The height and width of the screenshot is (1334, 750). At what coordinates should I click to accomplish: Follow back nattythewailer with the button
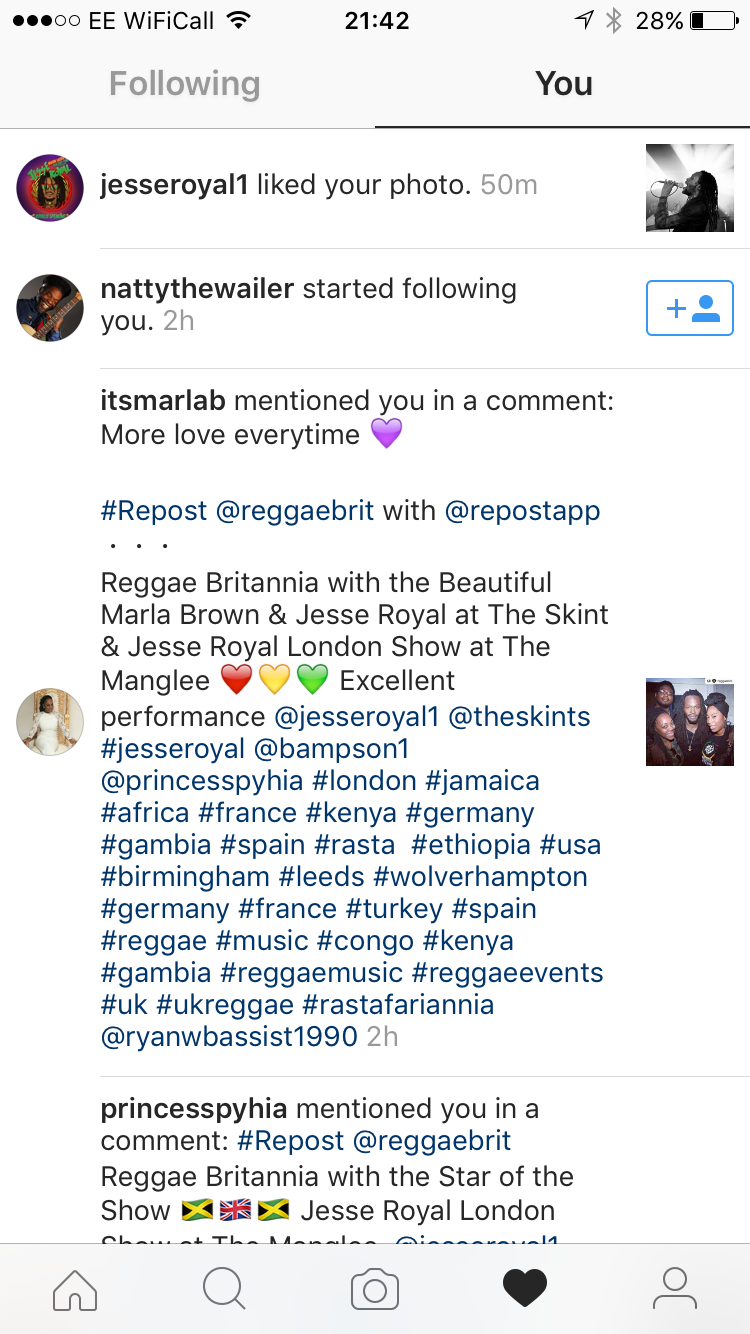point(690,308)
